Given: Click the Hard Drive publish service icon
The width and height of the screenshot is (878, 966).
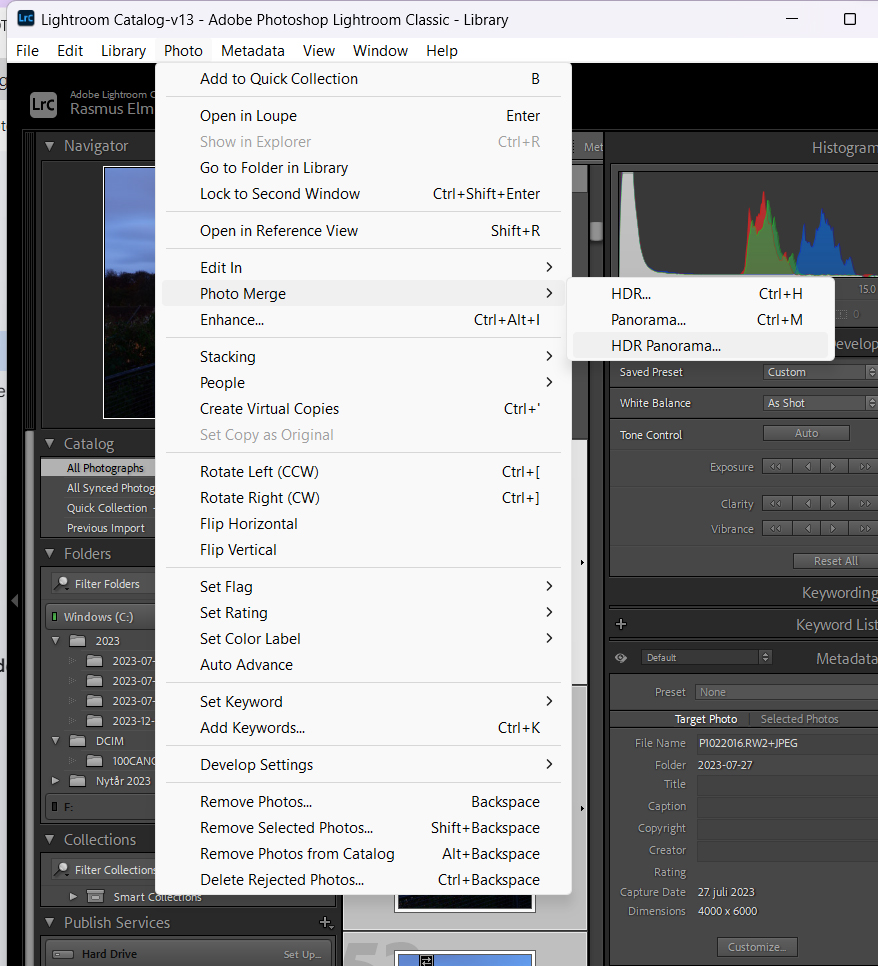Looking at the screenshot, I should pyautogui.click(x=61, y=954).
